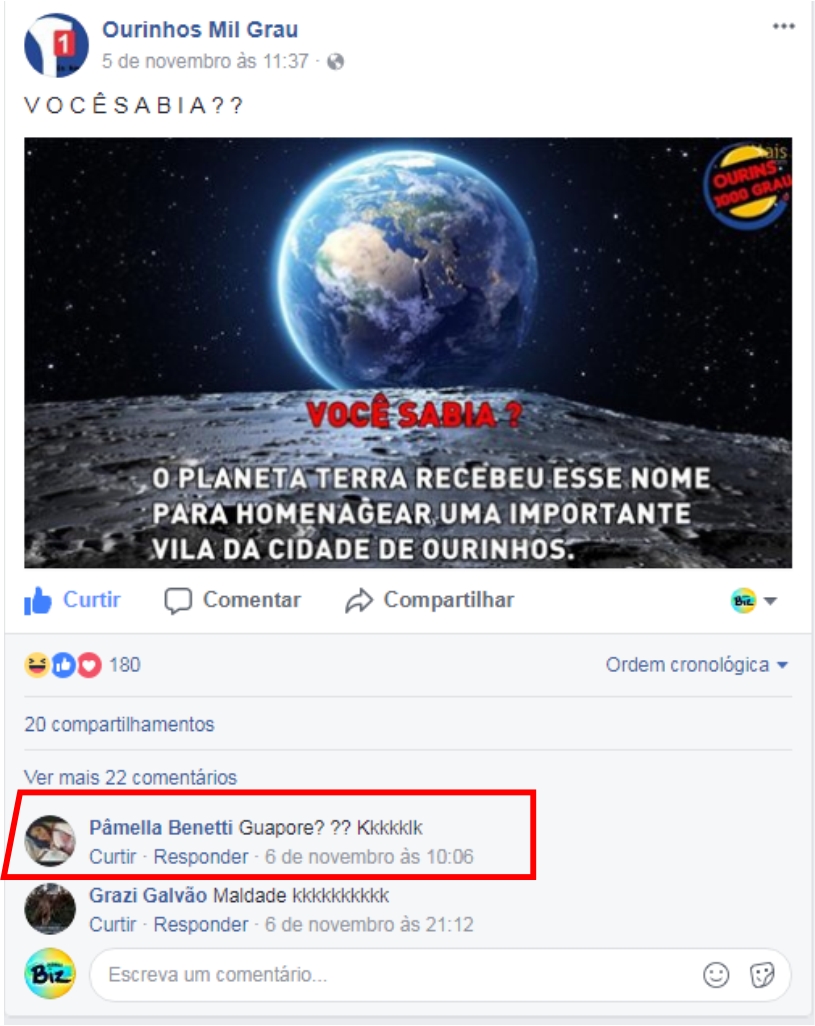Click the public globe privacy icon
815x1026 pixels.
pos(336,62)
